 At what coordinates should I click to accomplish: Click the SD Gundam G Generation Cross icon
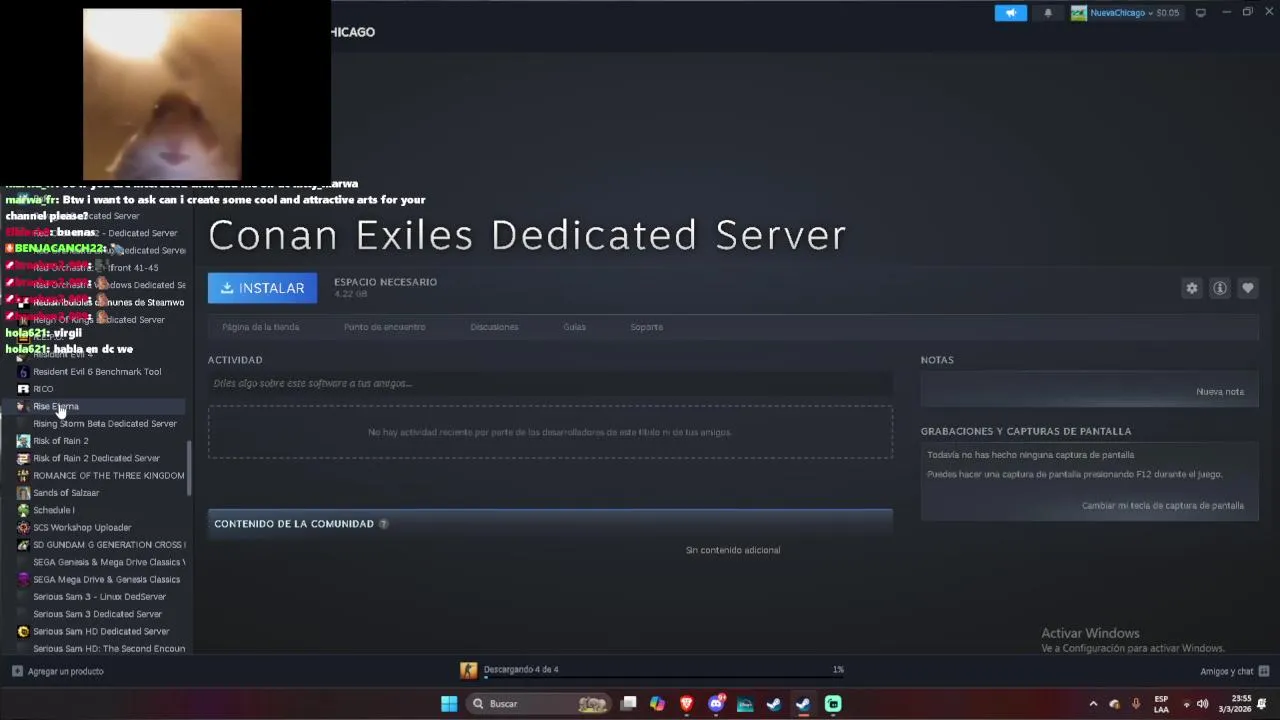click(23, 545)
